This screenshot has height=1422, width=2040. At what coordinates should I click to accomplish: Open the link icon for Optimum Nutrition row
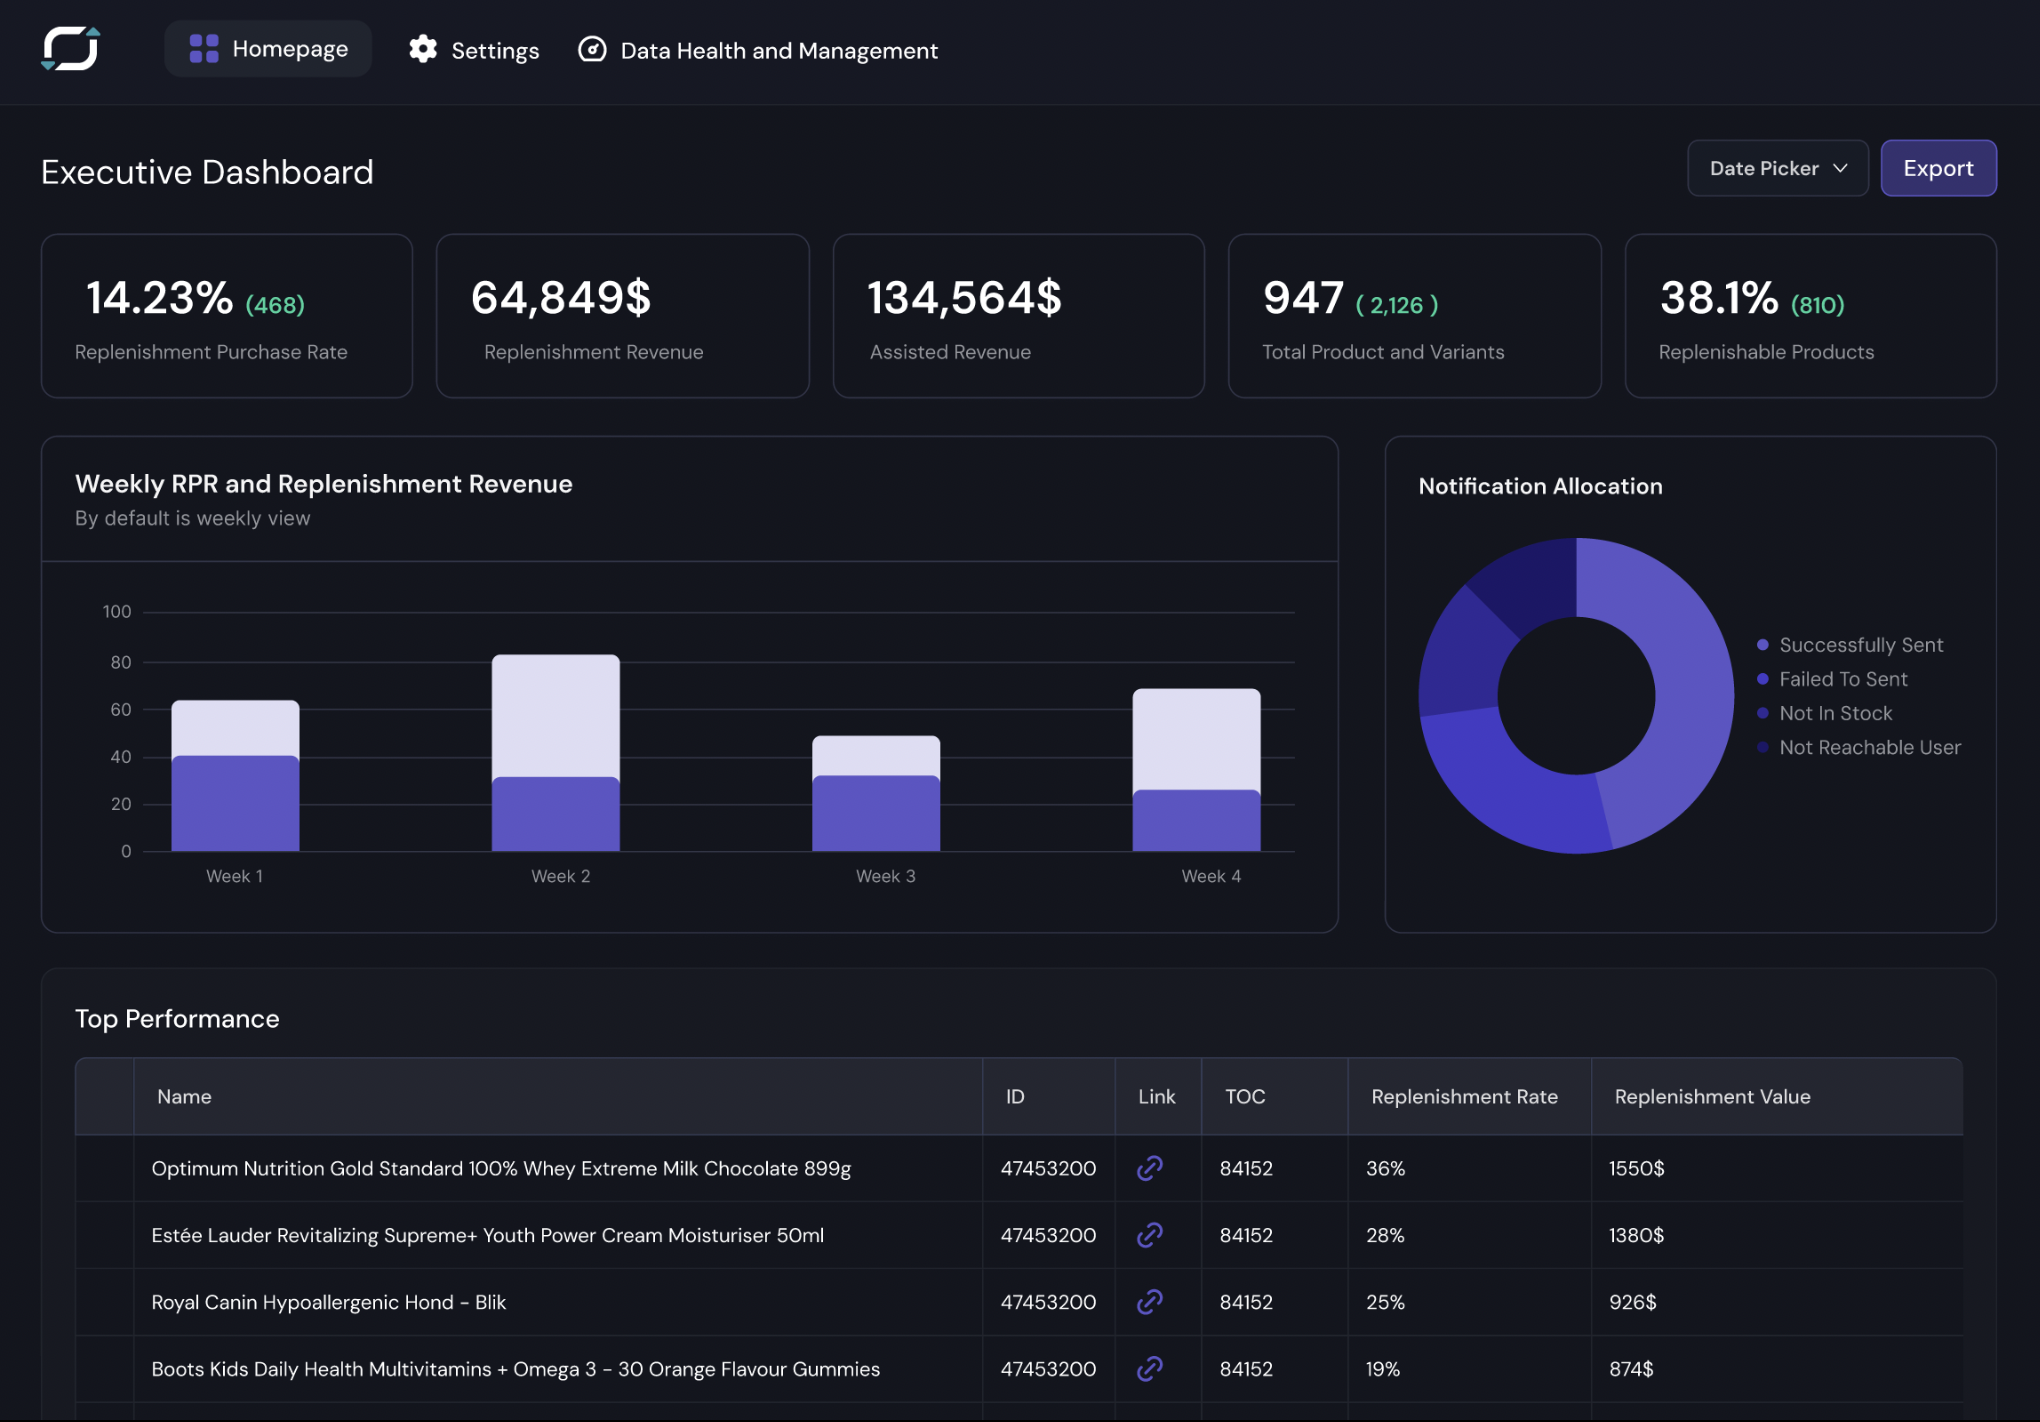point(1150,1168)
